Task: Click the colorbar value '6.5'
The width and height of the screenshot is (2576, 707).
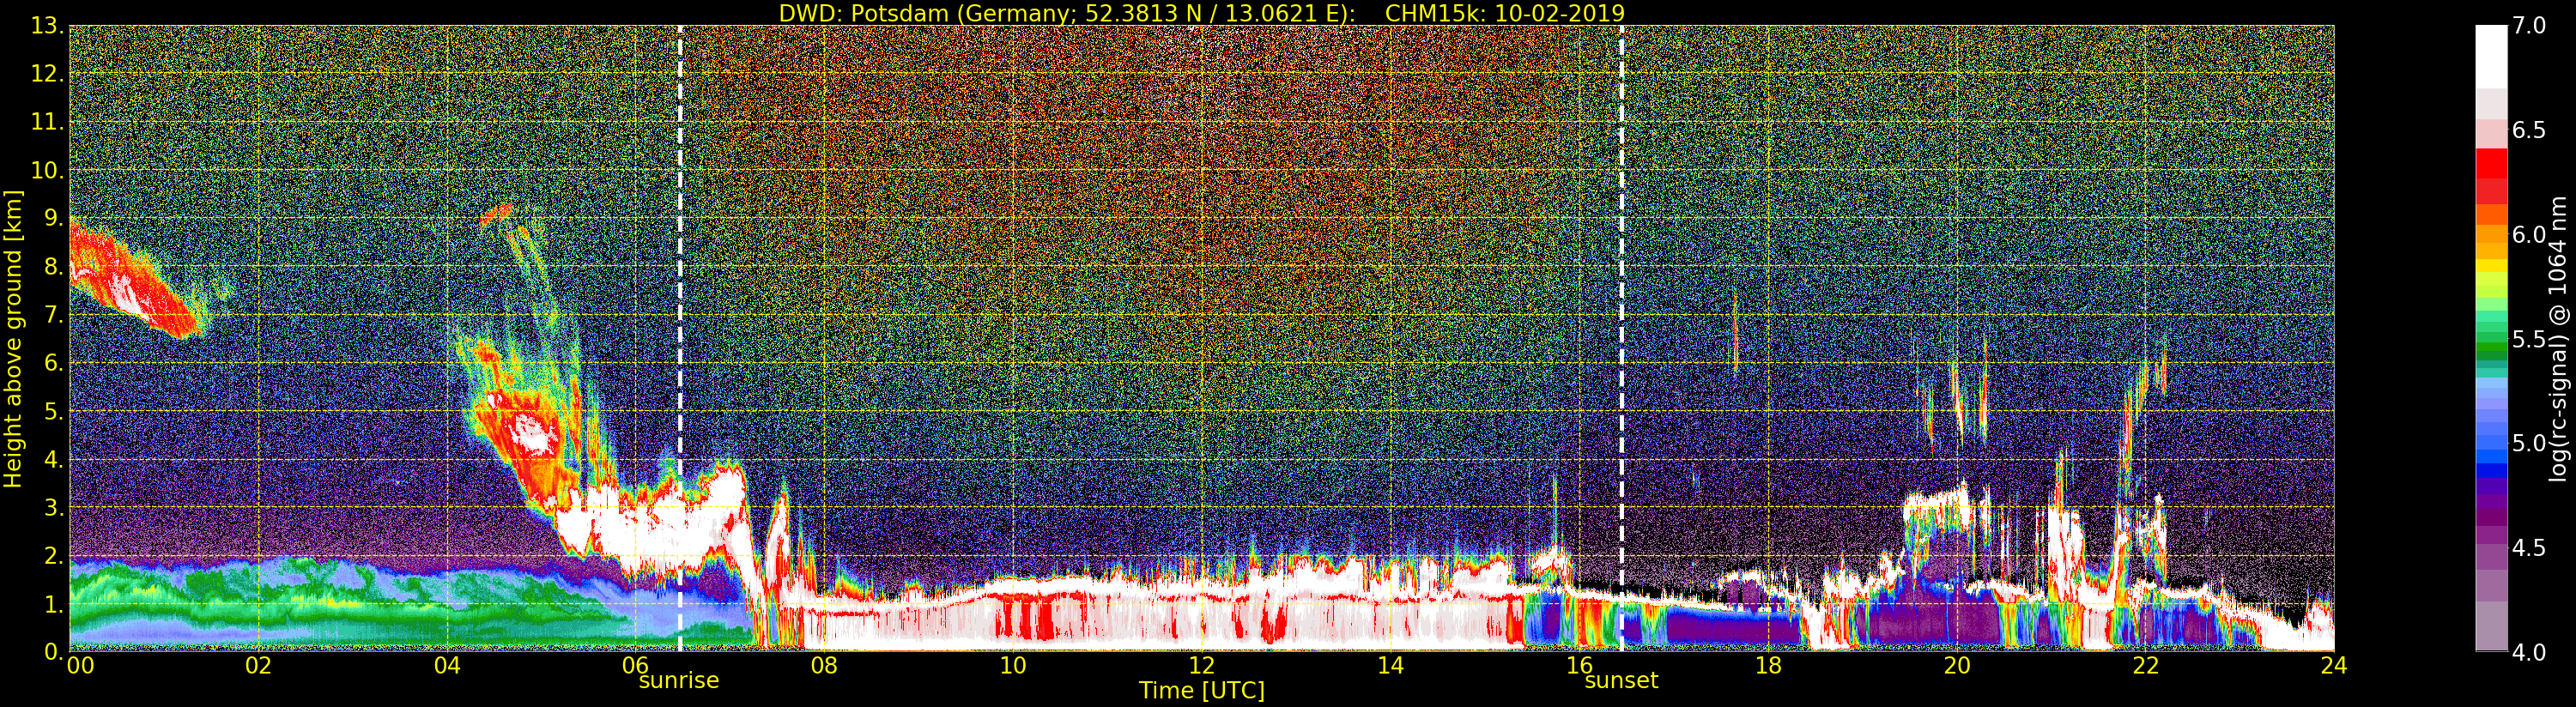Action: (2529, 130)
